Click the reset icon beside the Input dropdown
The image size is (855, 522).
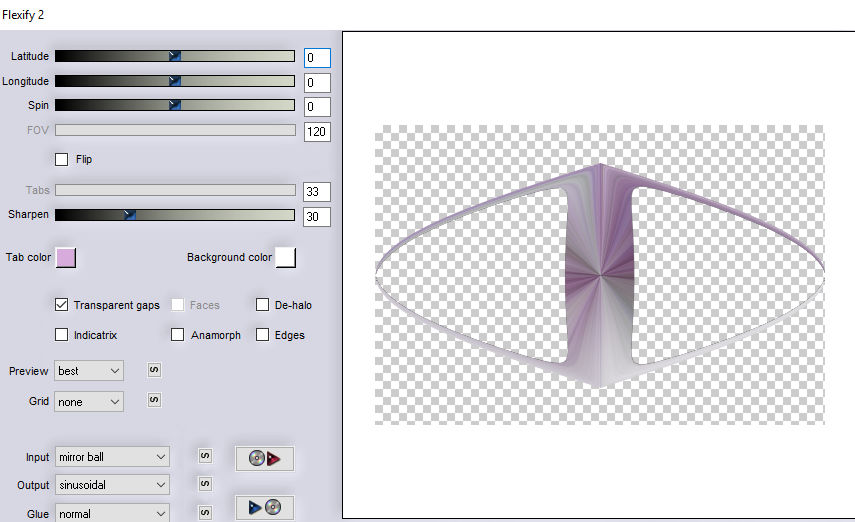(205, 456)
